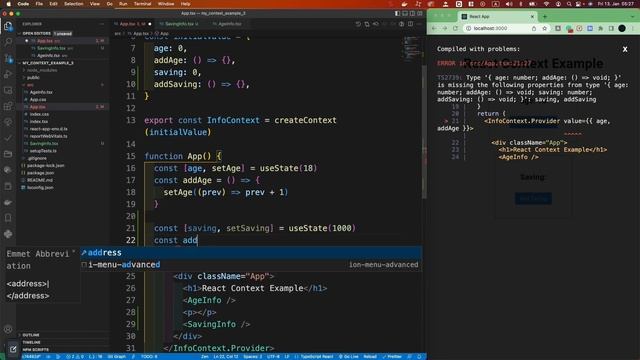This screenshot has height=360, width=640.
Task: Select SavingInfo.tsx under Open Editors
Action: coord(51,49)
